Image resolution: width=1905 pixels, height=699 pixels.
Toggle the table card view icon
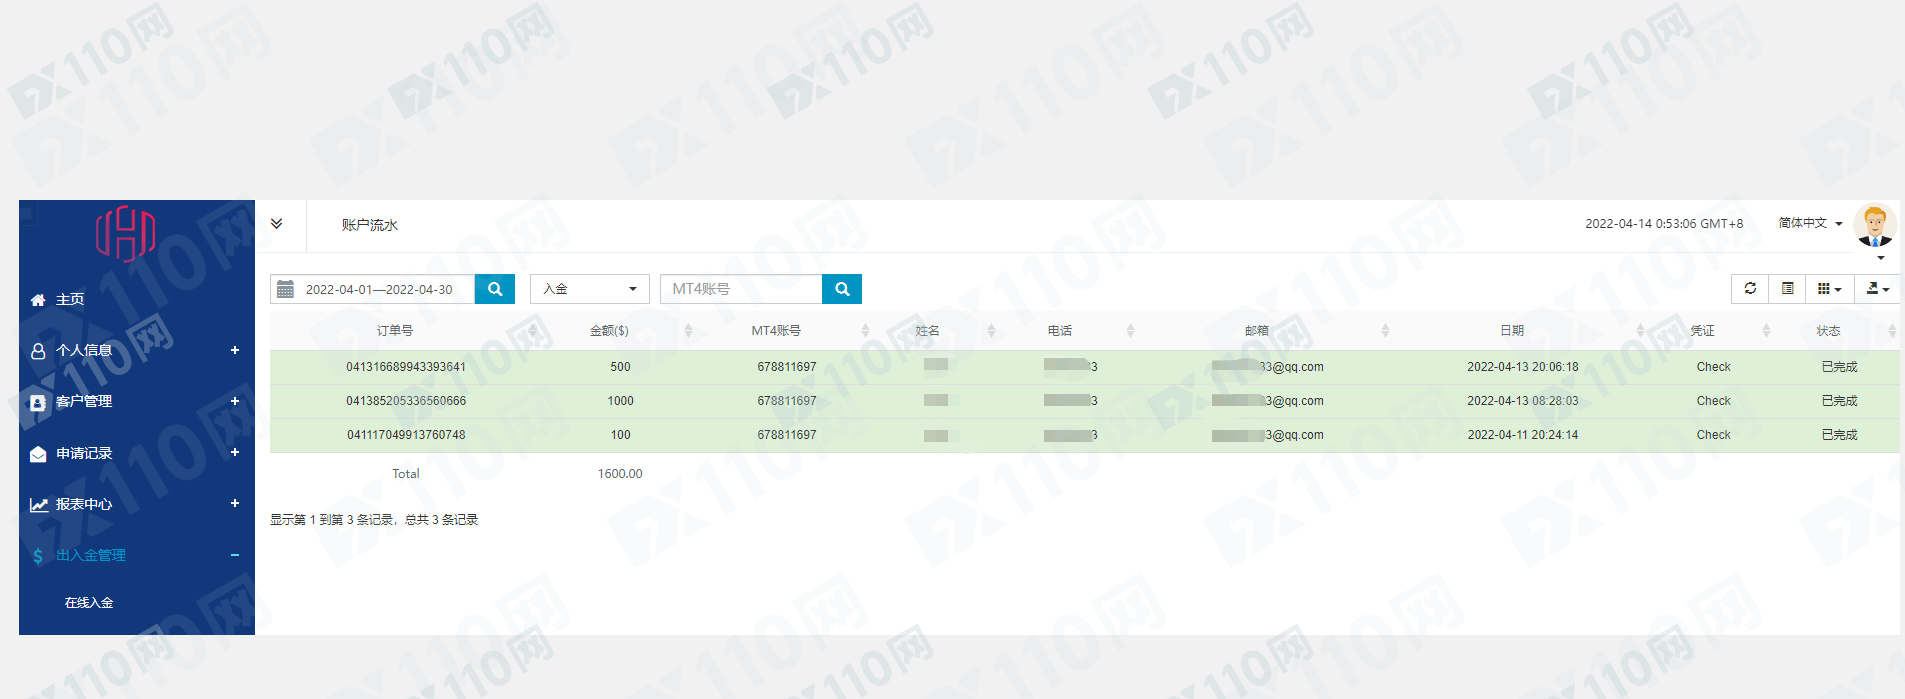[1788, 289]
